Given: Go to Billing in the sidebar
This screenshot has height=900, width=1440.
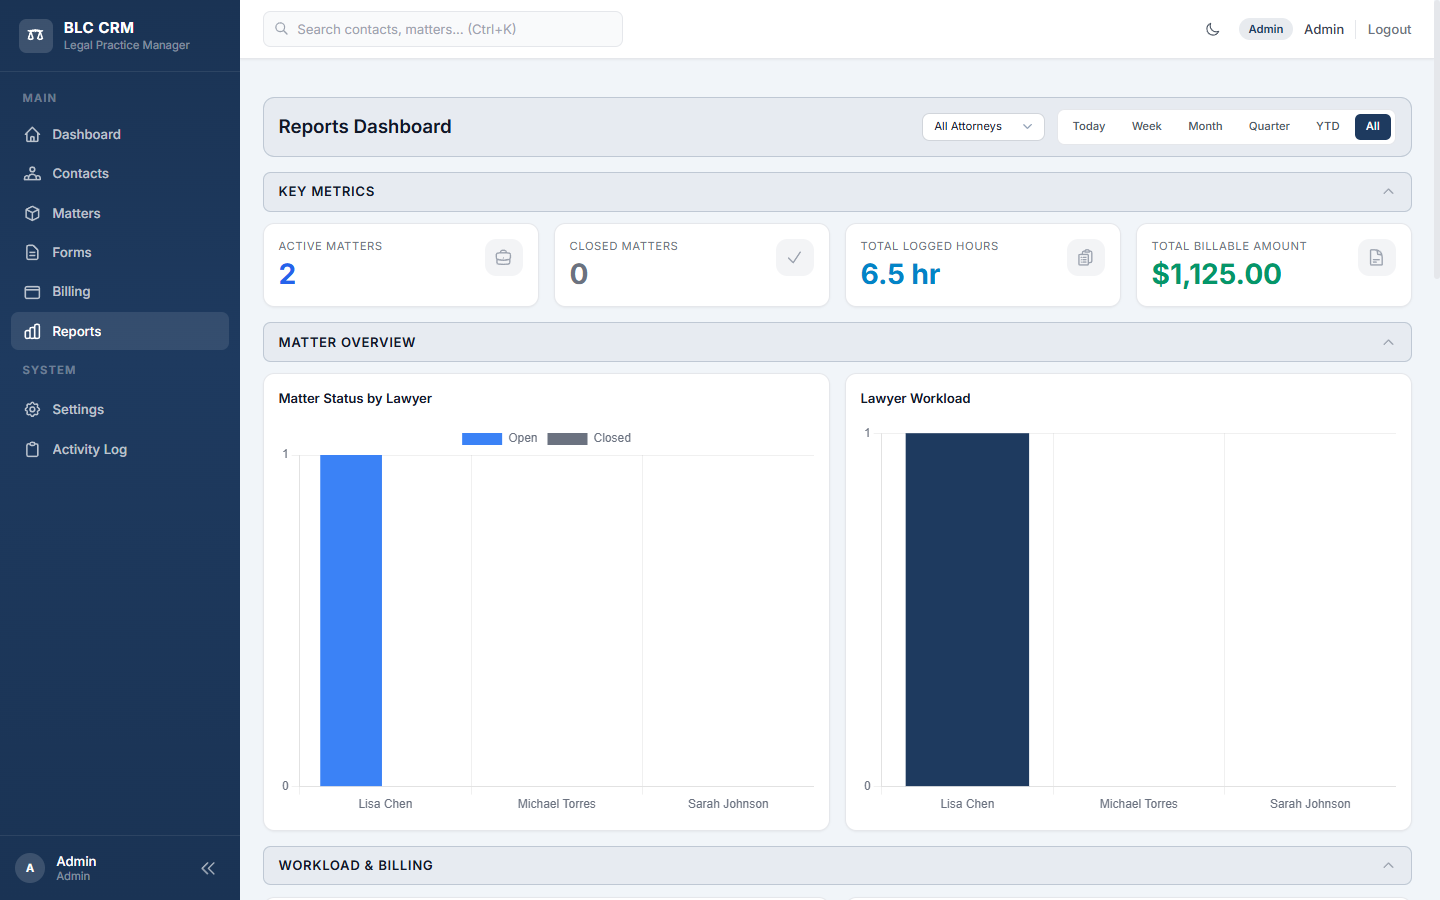Looking at the screenshot, I should coord(120,291).
